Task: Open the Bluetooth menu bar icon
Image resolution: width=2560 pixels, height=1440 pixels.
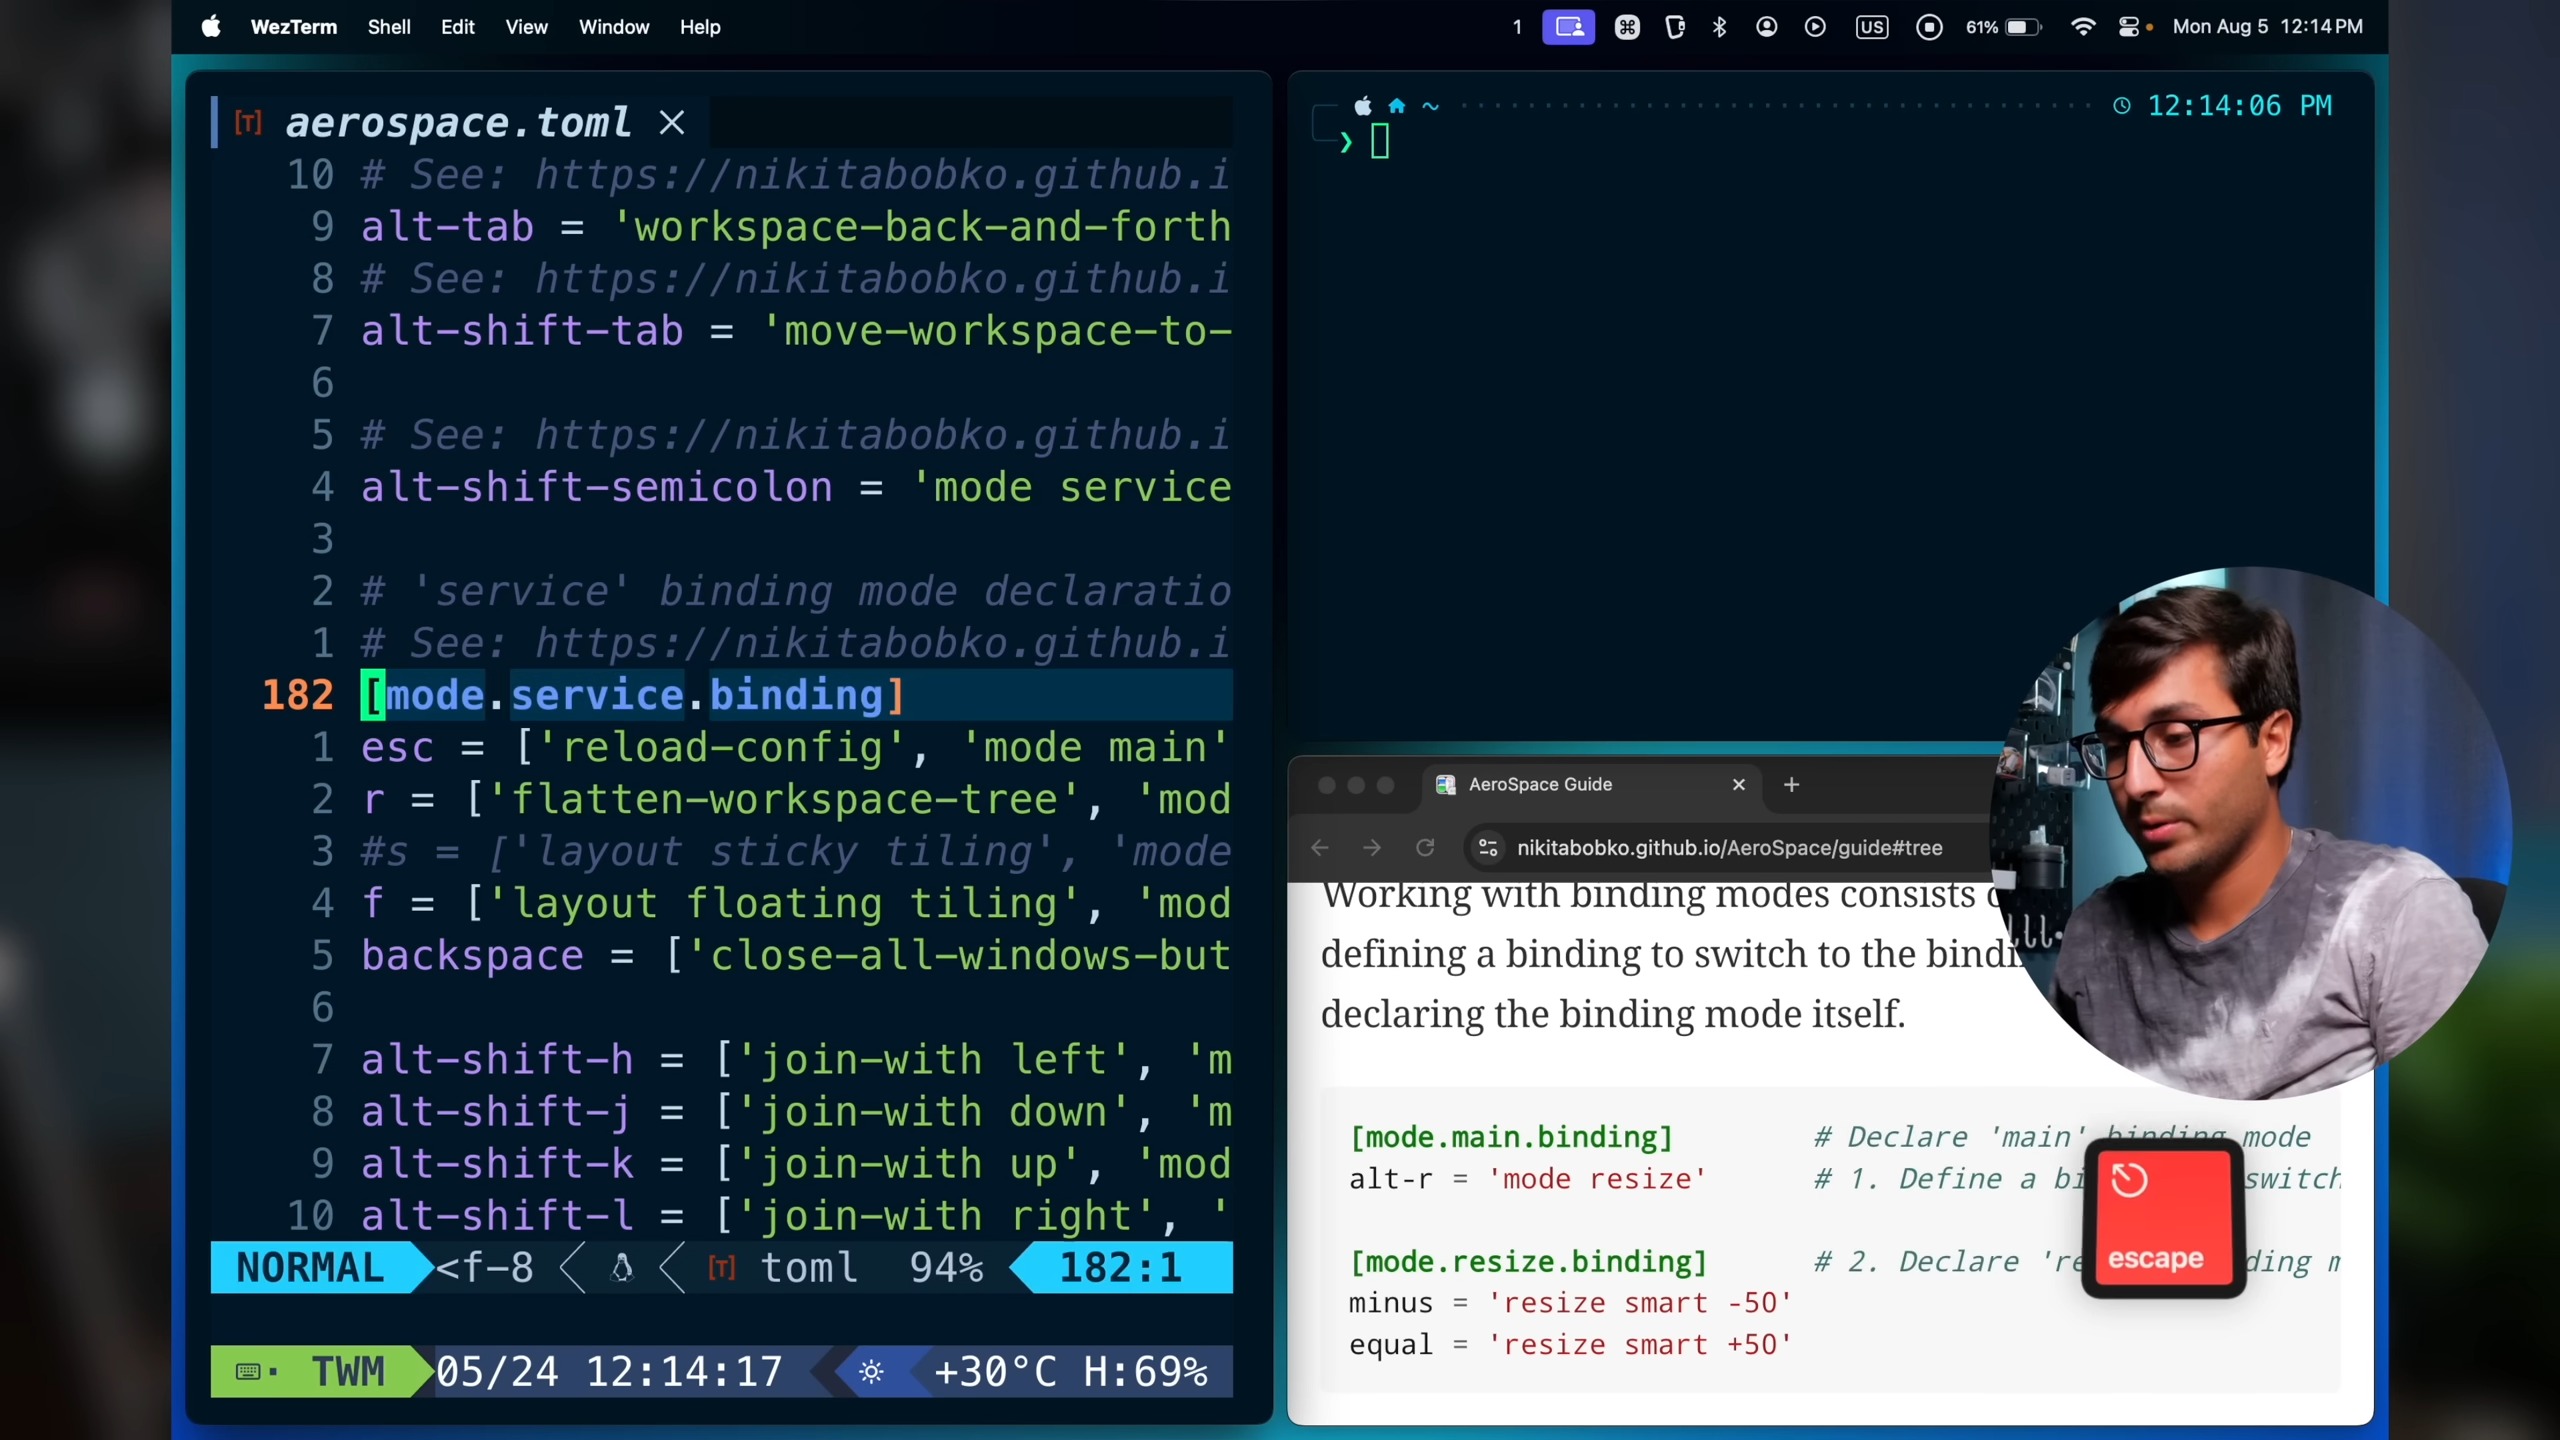Action: point(1719,27)
